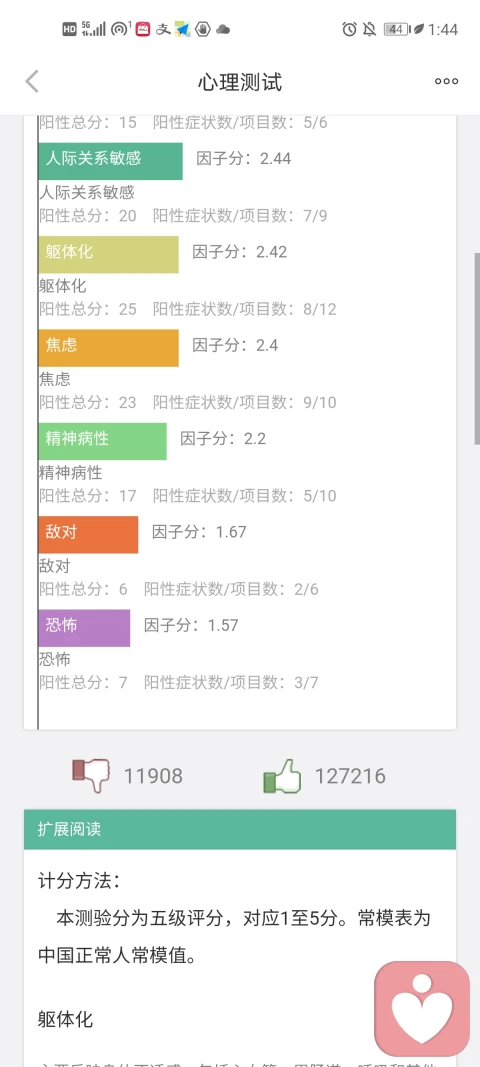Screen dimensions: 480x1067
Task: Tap the WiFi hotspot status icon
Action: pyautogui.click(x=121, y=29)
